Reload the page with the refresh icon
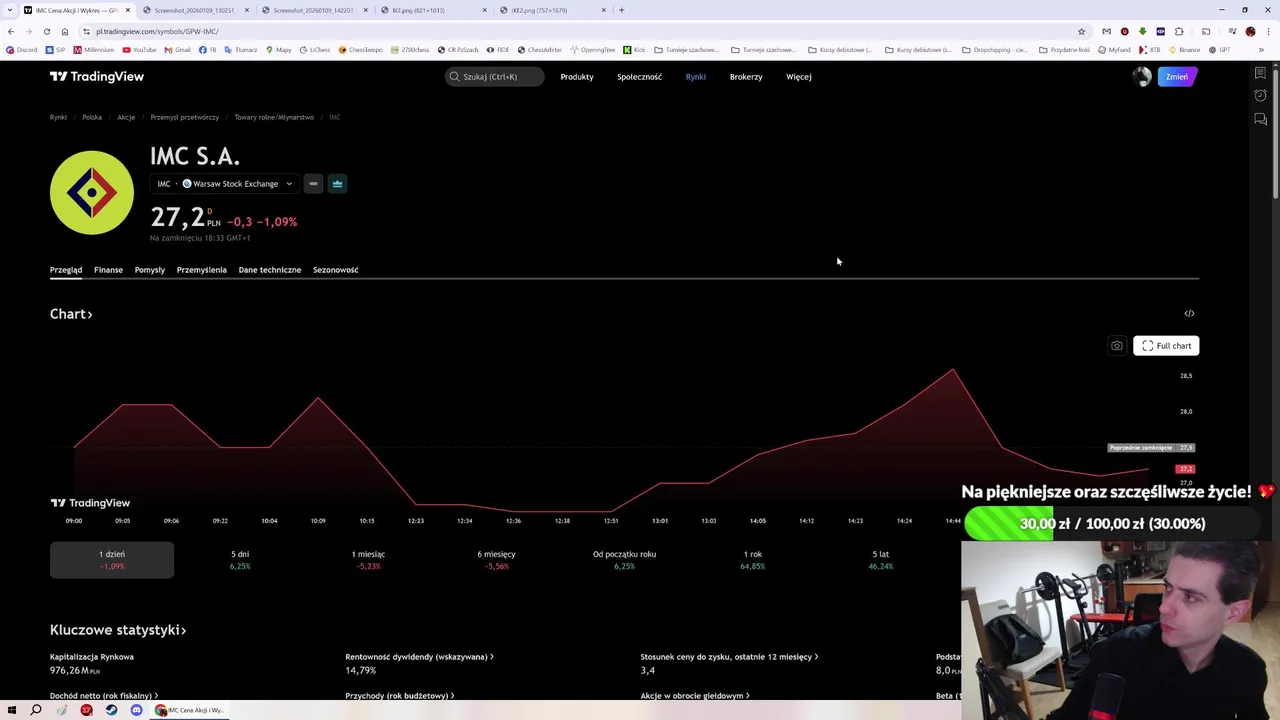 click(47, 31)
